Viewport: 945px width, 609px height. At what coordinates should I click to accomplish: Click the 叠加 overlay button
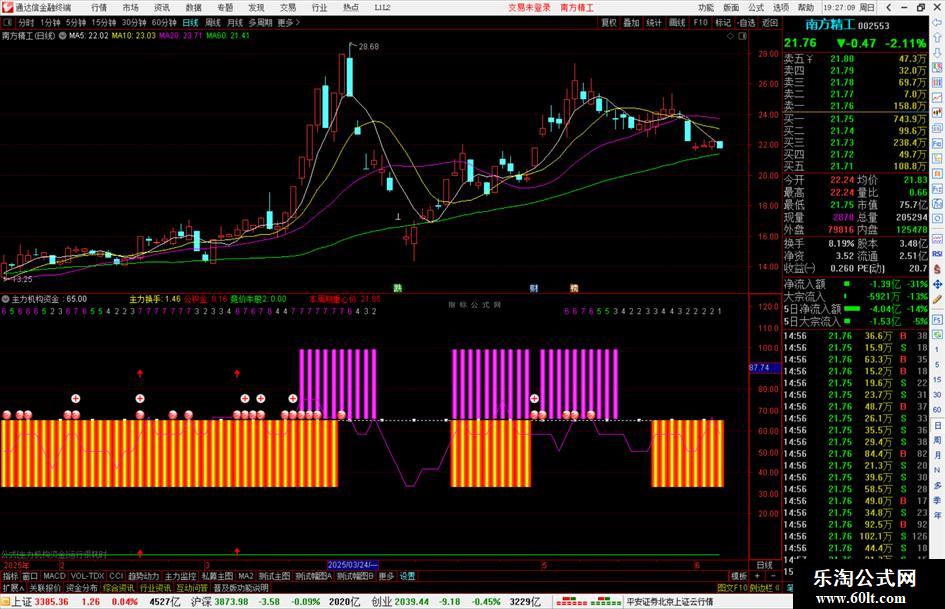pos(631,22)
